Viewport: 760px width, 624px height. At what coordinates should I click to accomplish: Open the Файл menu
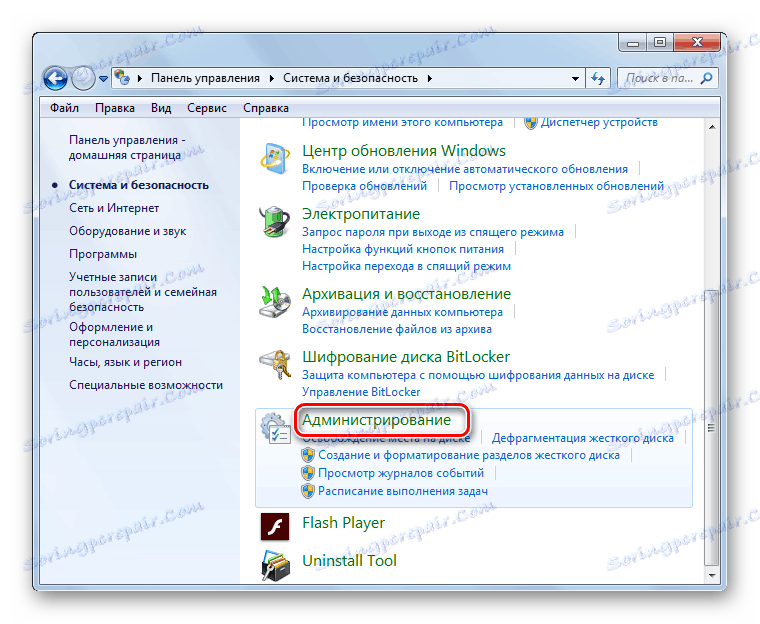pos(64,108)
